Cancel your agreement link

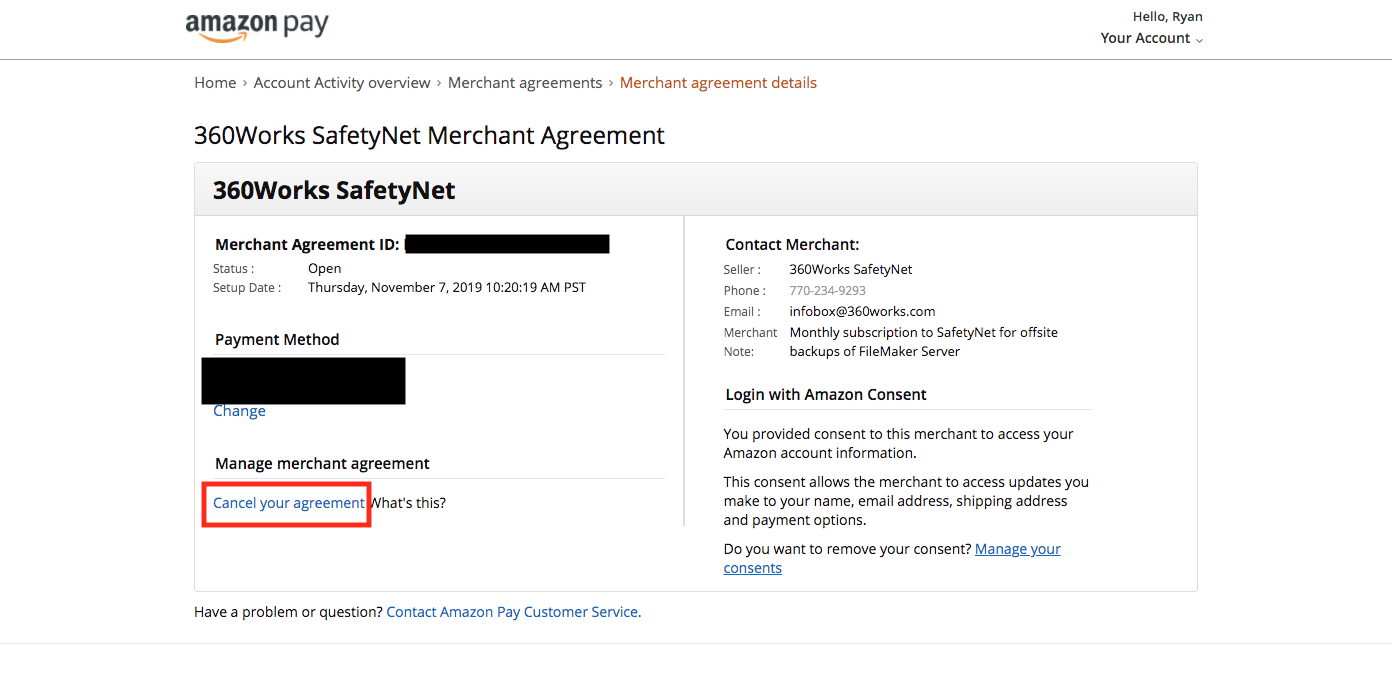[289, 503]
